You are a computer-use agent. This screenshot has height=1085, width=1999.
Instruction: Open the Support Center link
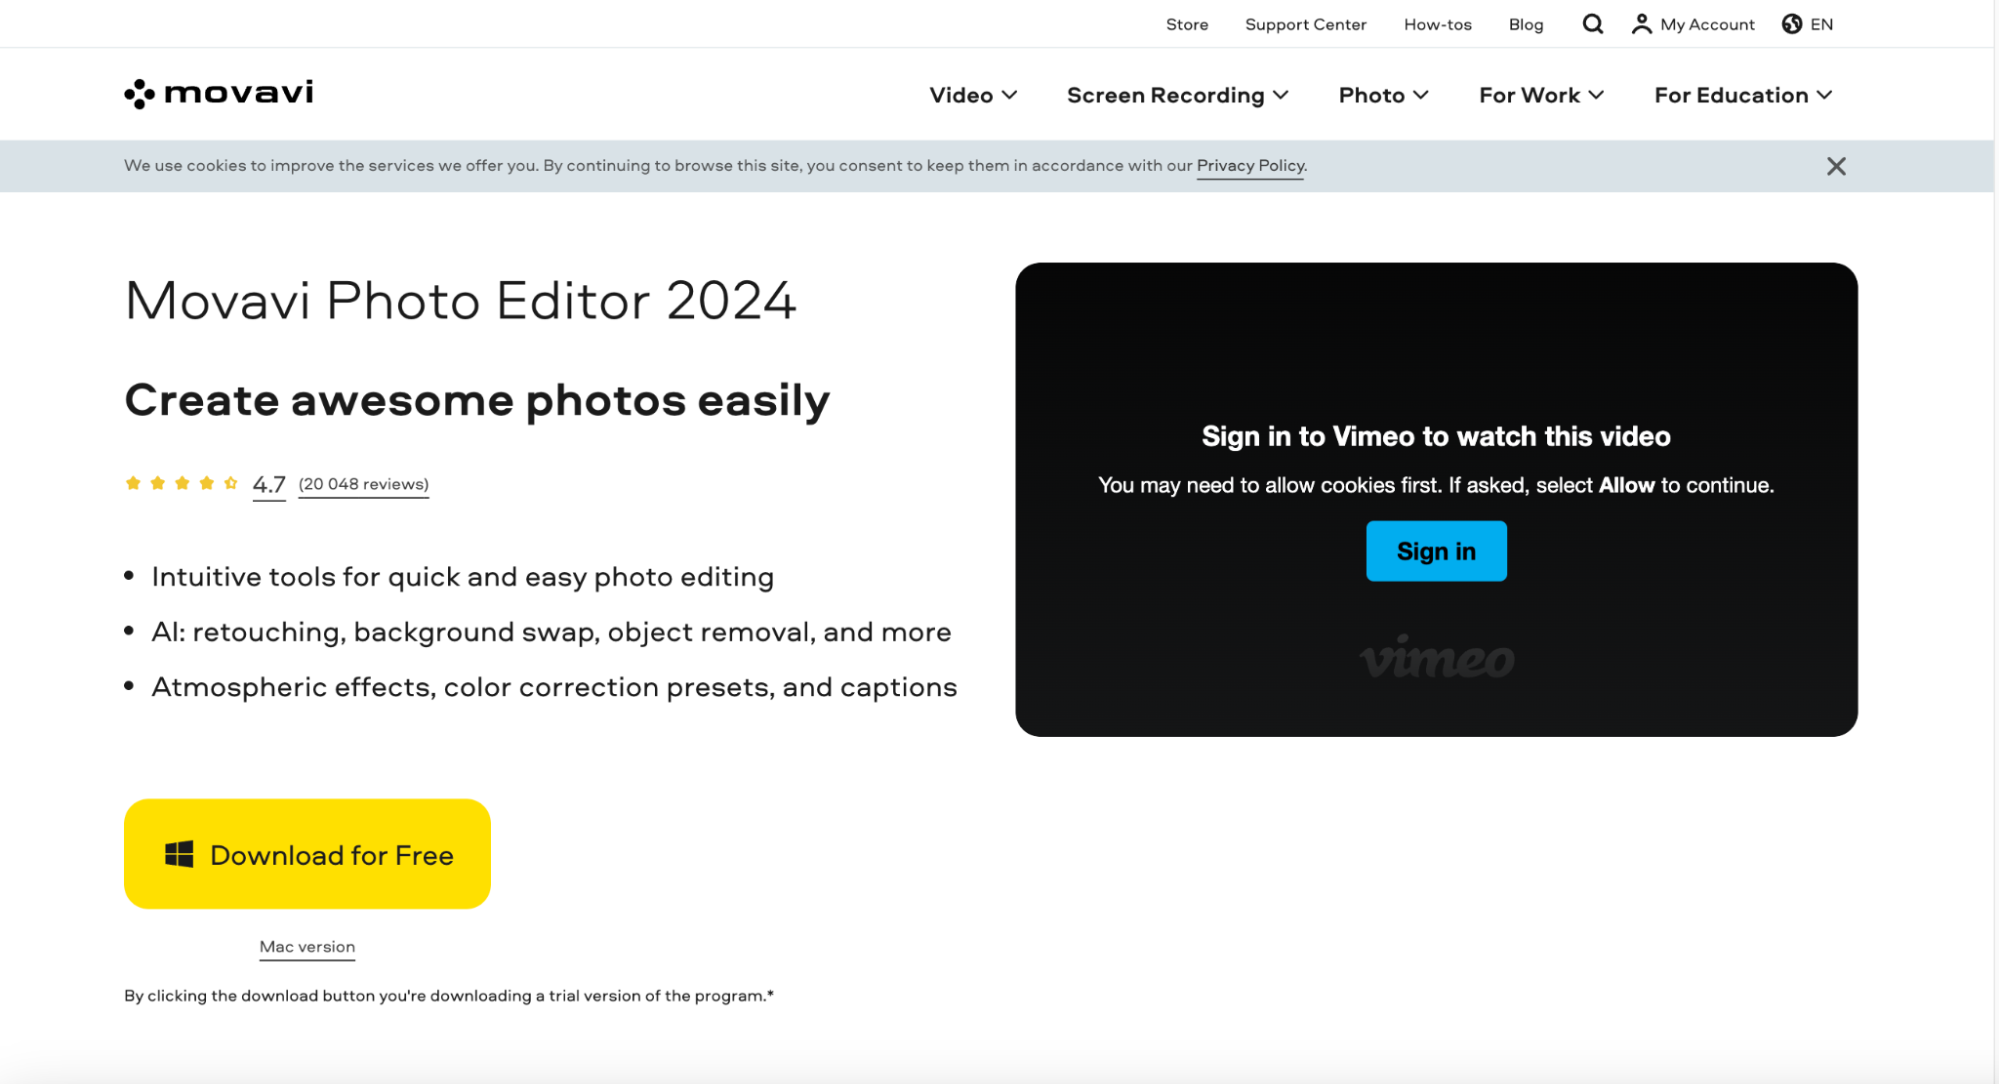point(1305,24)
